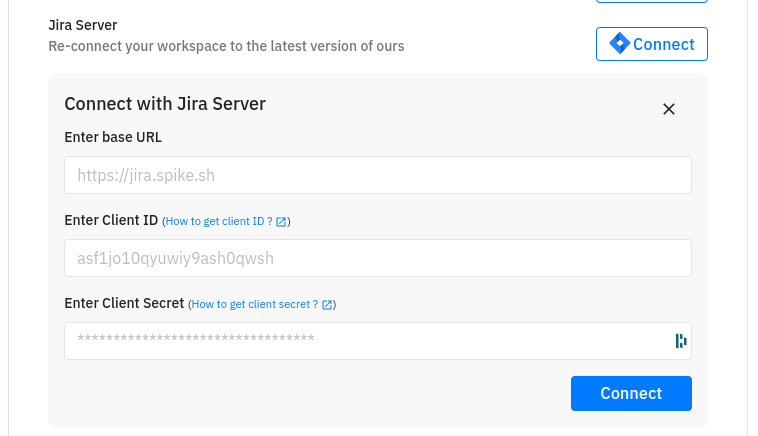The width and height of the screenshot is (758, 436).
Task: Click the Re-connect your workspace description text
Action: click(x=226, y=46)
